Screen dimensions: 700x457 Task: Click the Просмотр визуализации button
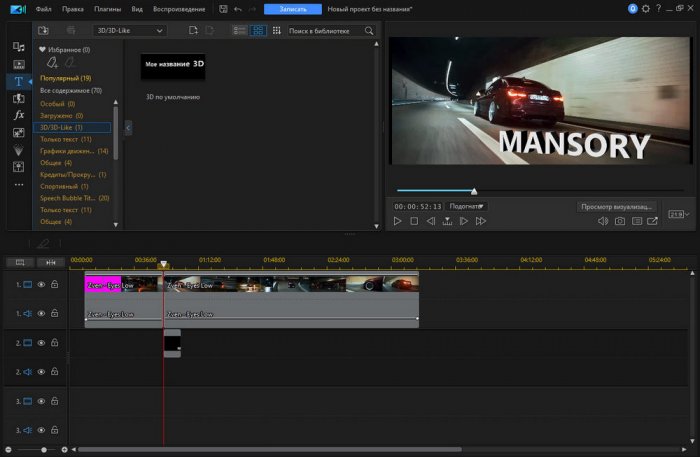pyautogui.click(x=614, y=206)
